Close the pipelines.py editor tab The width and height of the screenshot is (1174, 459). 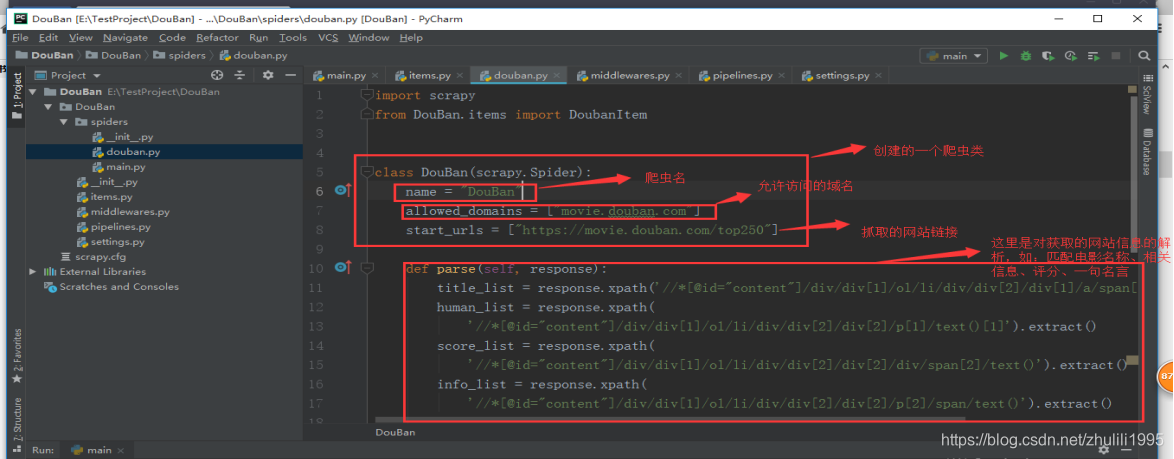point(781,76)
